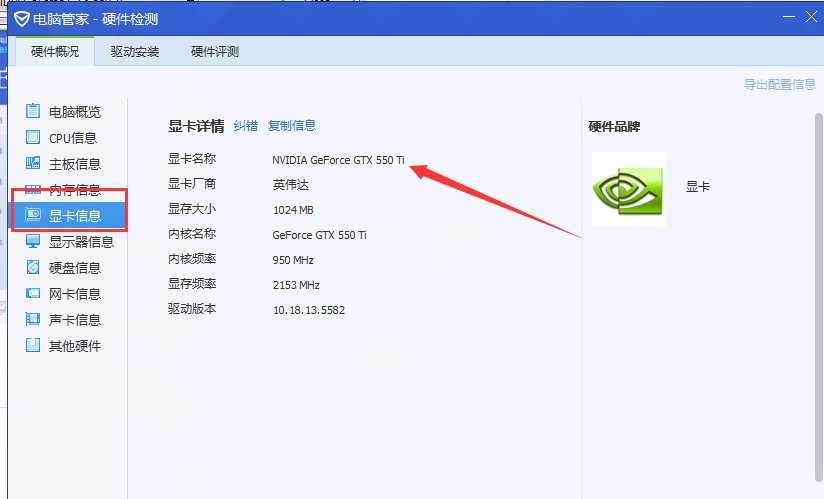Click the 英伟达 manufacturer value

pos(291,185)
